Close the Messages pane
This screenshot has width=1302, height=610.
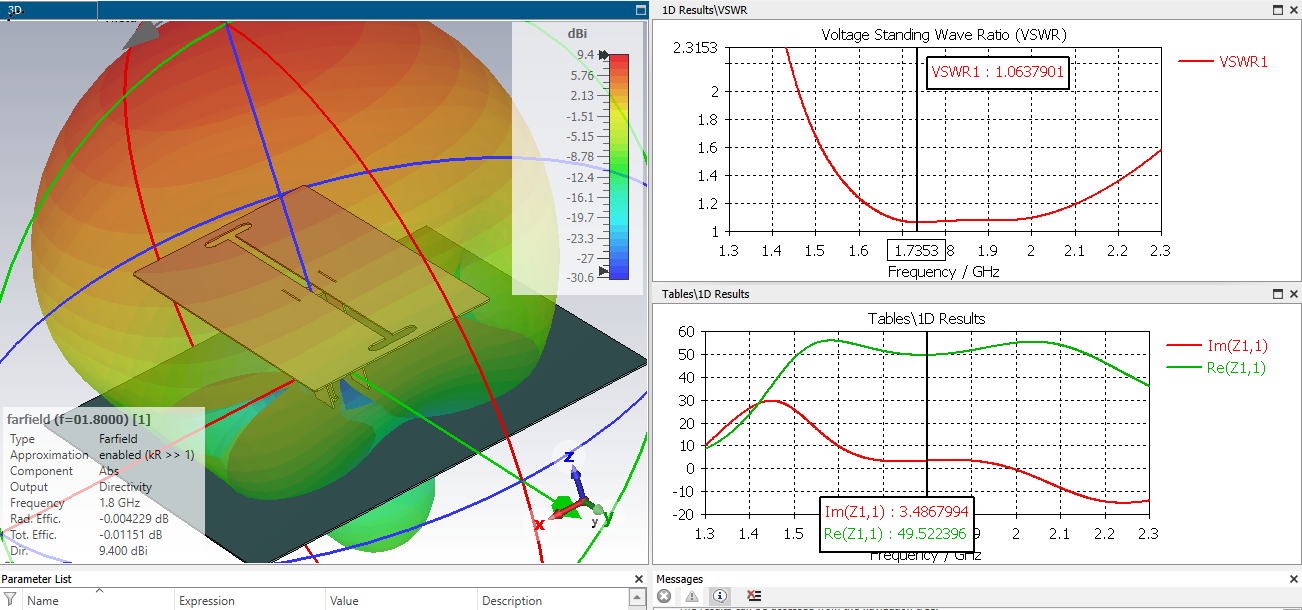click(x=1293, y=579)
